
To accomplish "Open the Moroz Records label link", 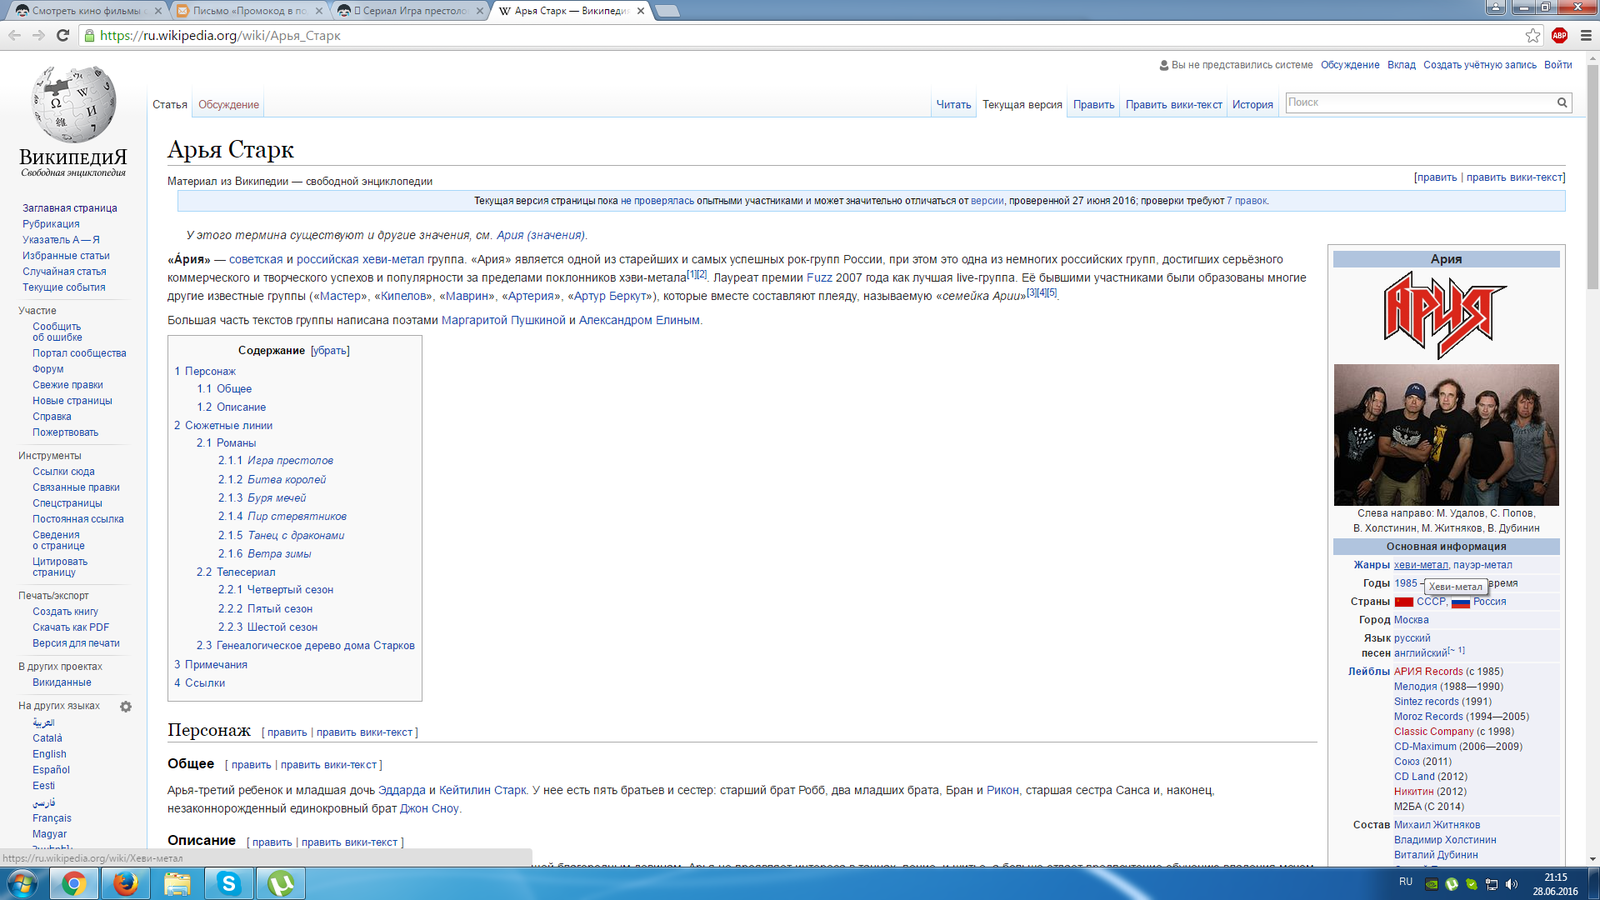I will 1428,716.
